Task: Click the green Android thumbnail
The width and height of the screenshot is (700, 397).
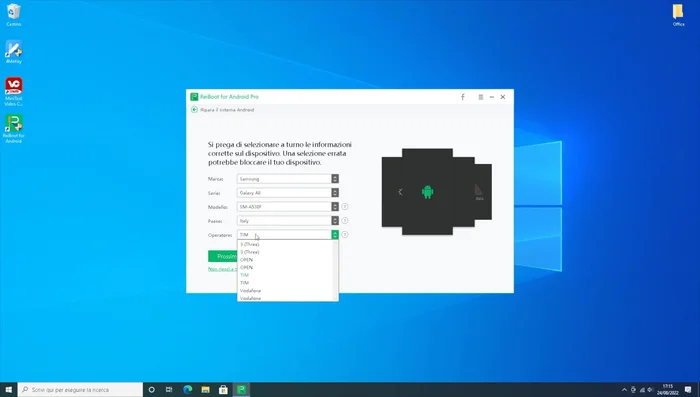Action: click(x=427, y=192)
